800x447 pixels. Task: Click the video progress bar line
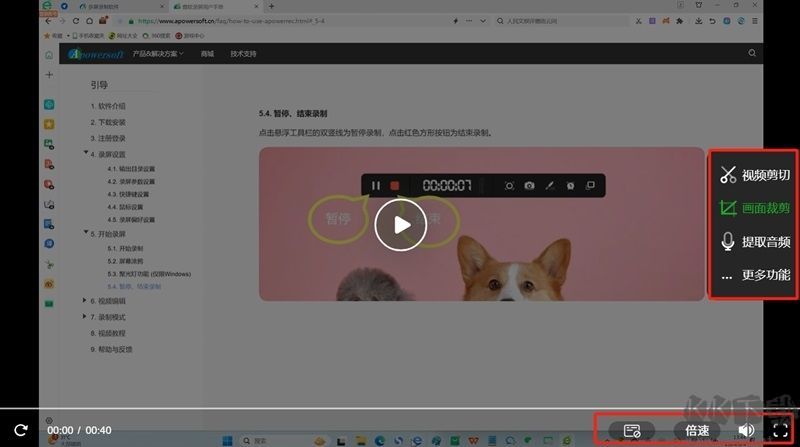tap(400, 409)
